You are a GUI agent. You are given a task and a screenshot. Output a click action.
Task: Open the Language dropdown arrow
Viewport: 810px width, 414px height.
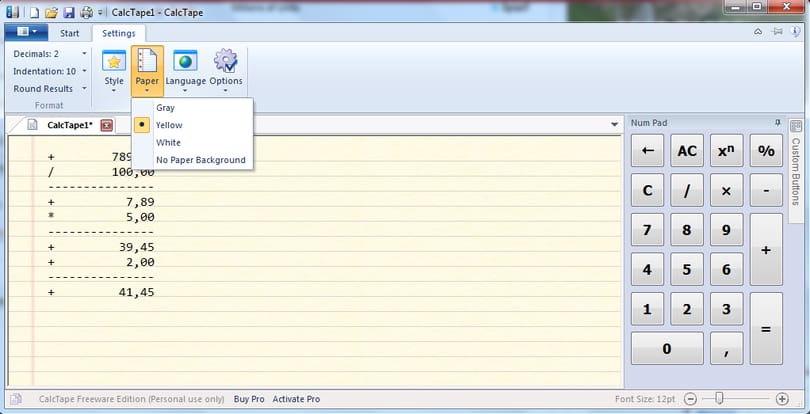[x=185, y=91]
